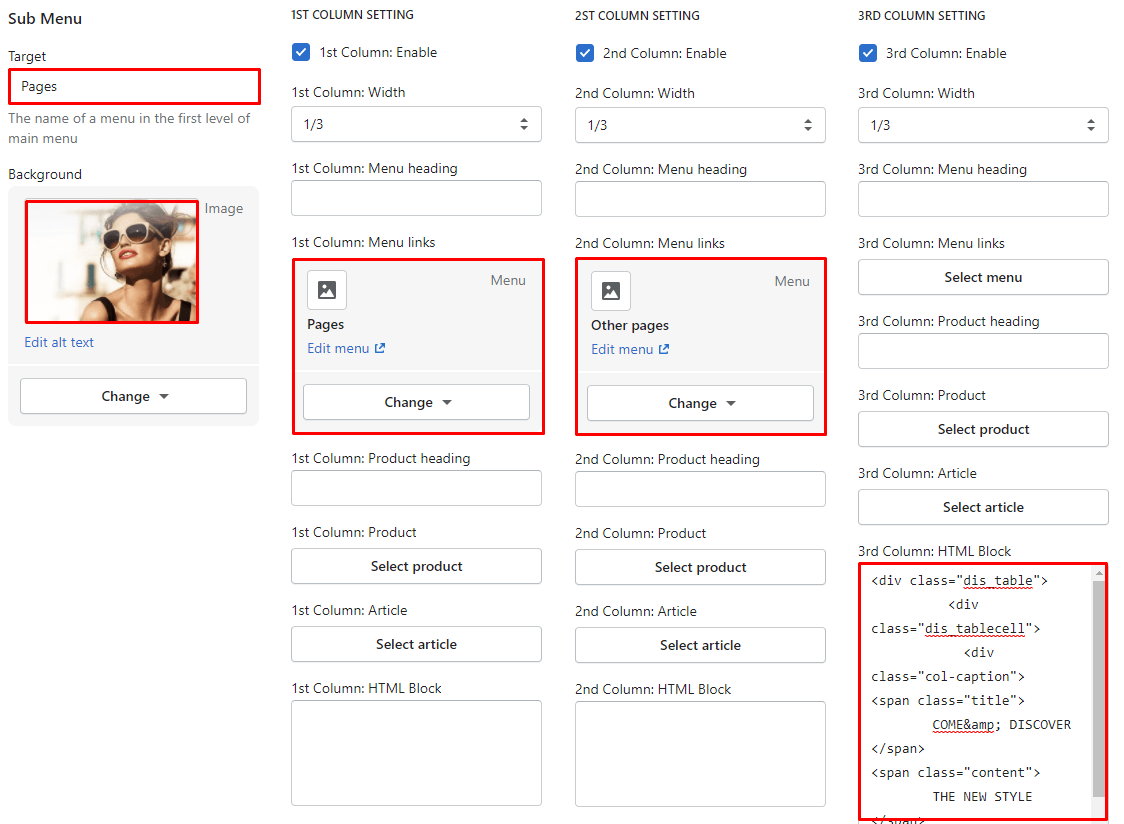Open Edit menu link for Other pages
The image size is (1124, 824).
coord(622,349)
